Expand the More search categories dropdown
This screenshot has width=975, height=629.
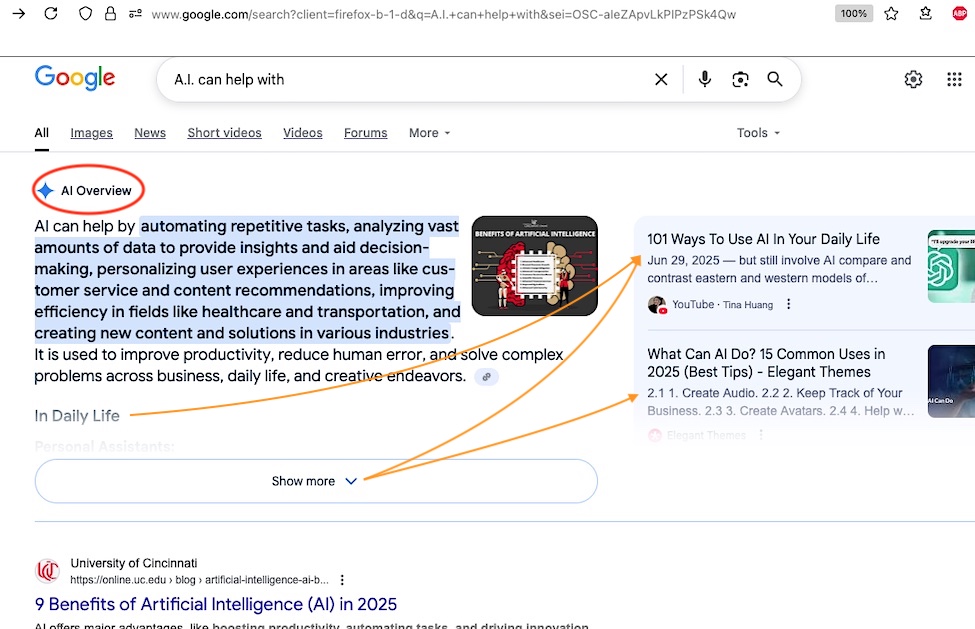[x=429, y=133]
